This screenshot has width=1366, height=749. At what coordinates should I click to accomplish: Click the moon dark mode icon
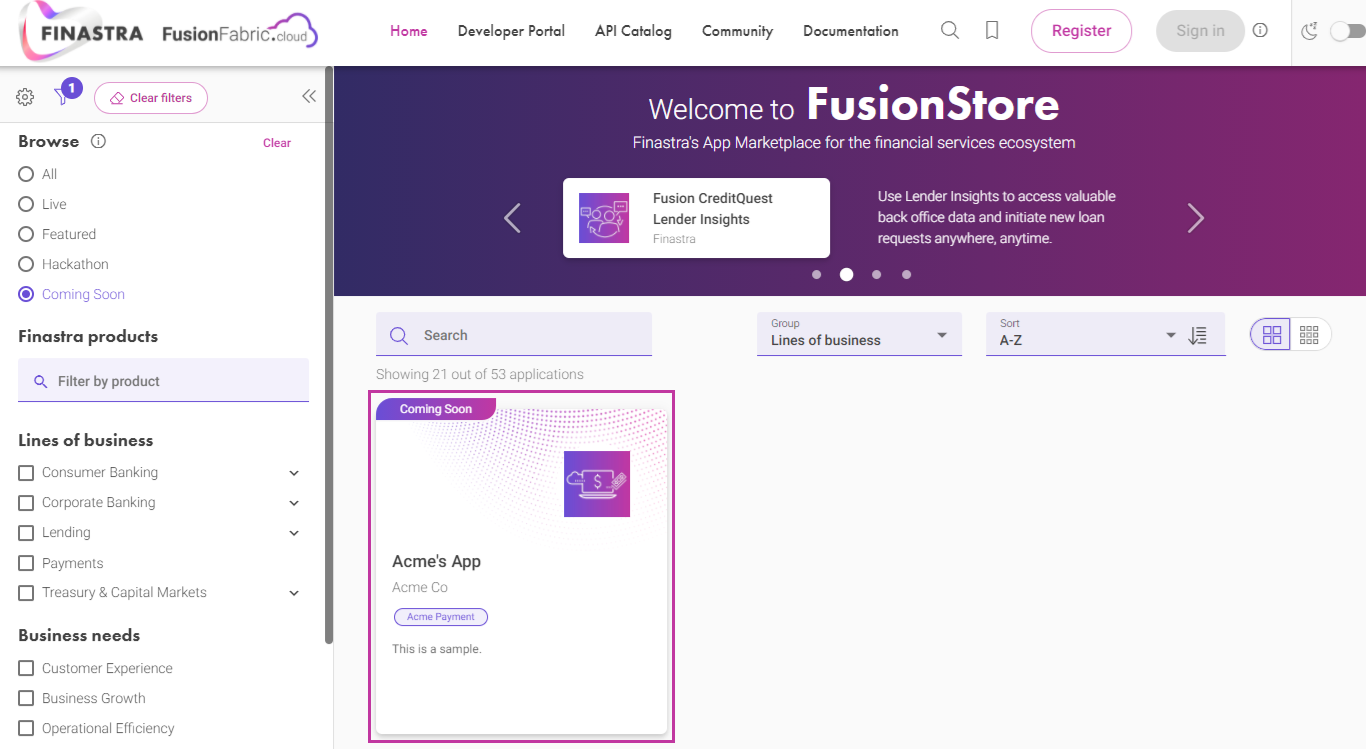(x=1309, y=32)
